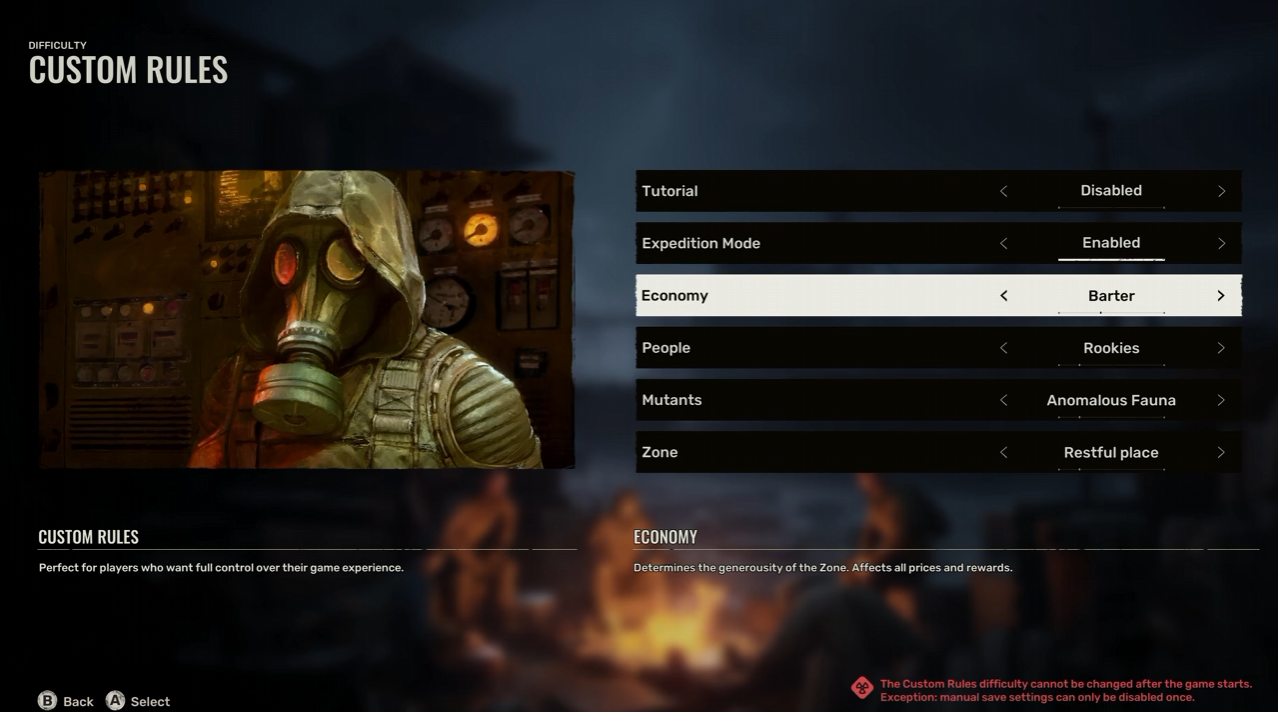Click the A controller button icon
1278x712 pixels.
(x=116, y=700)
